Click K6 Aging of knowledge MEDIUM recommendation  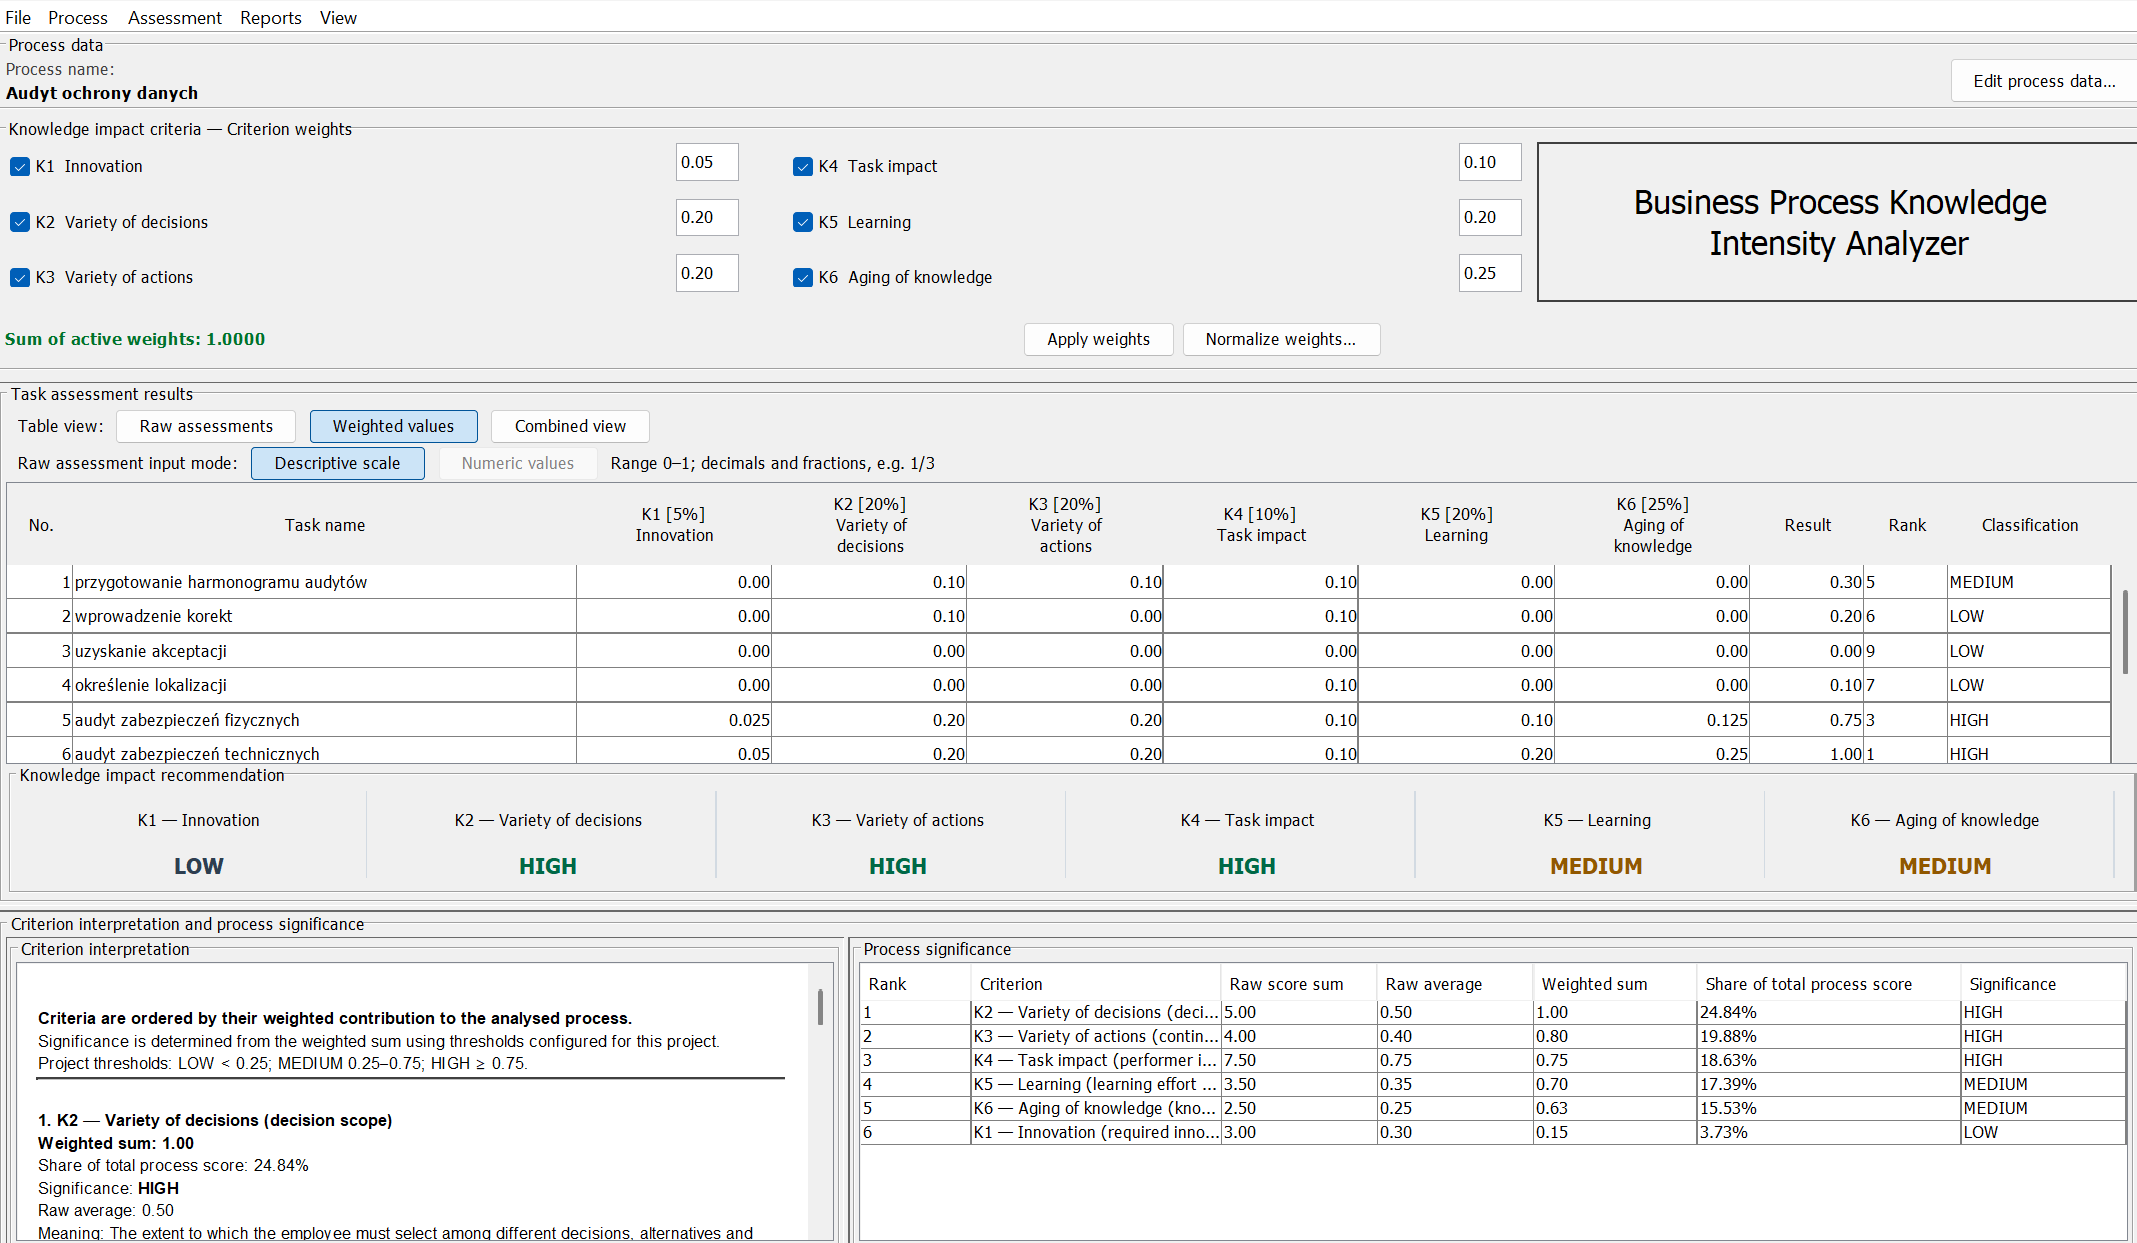pyautogui.click(x=1945, y=866)
